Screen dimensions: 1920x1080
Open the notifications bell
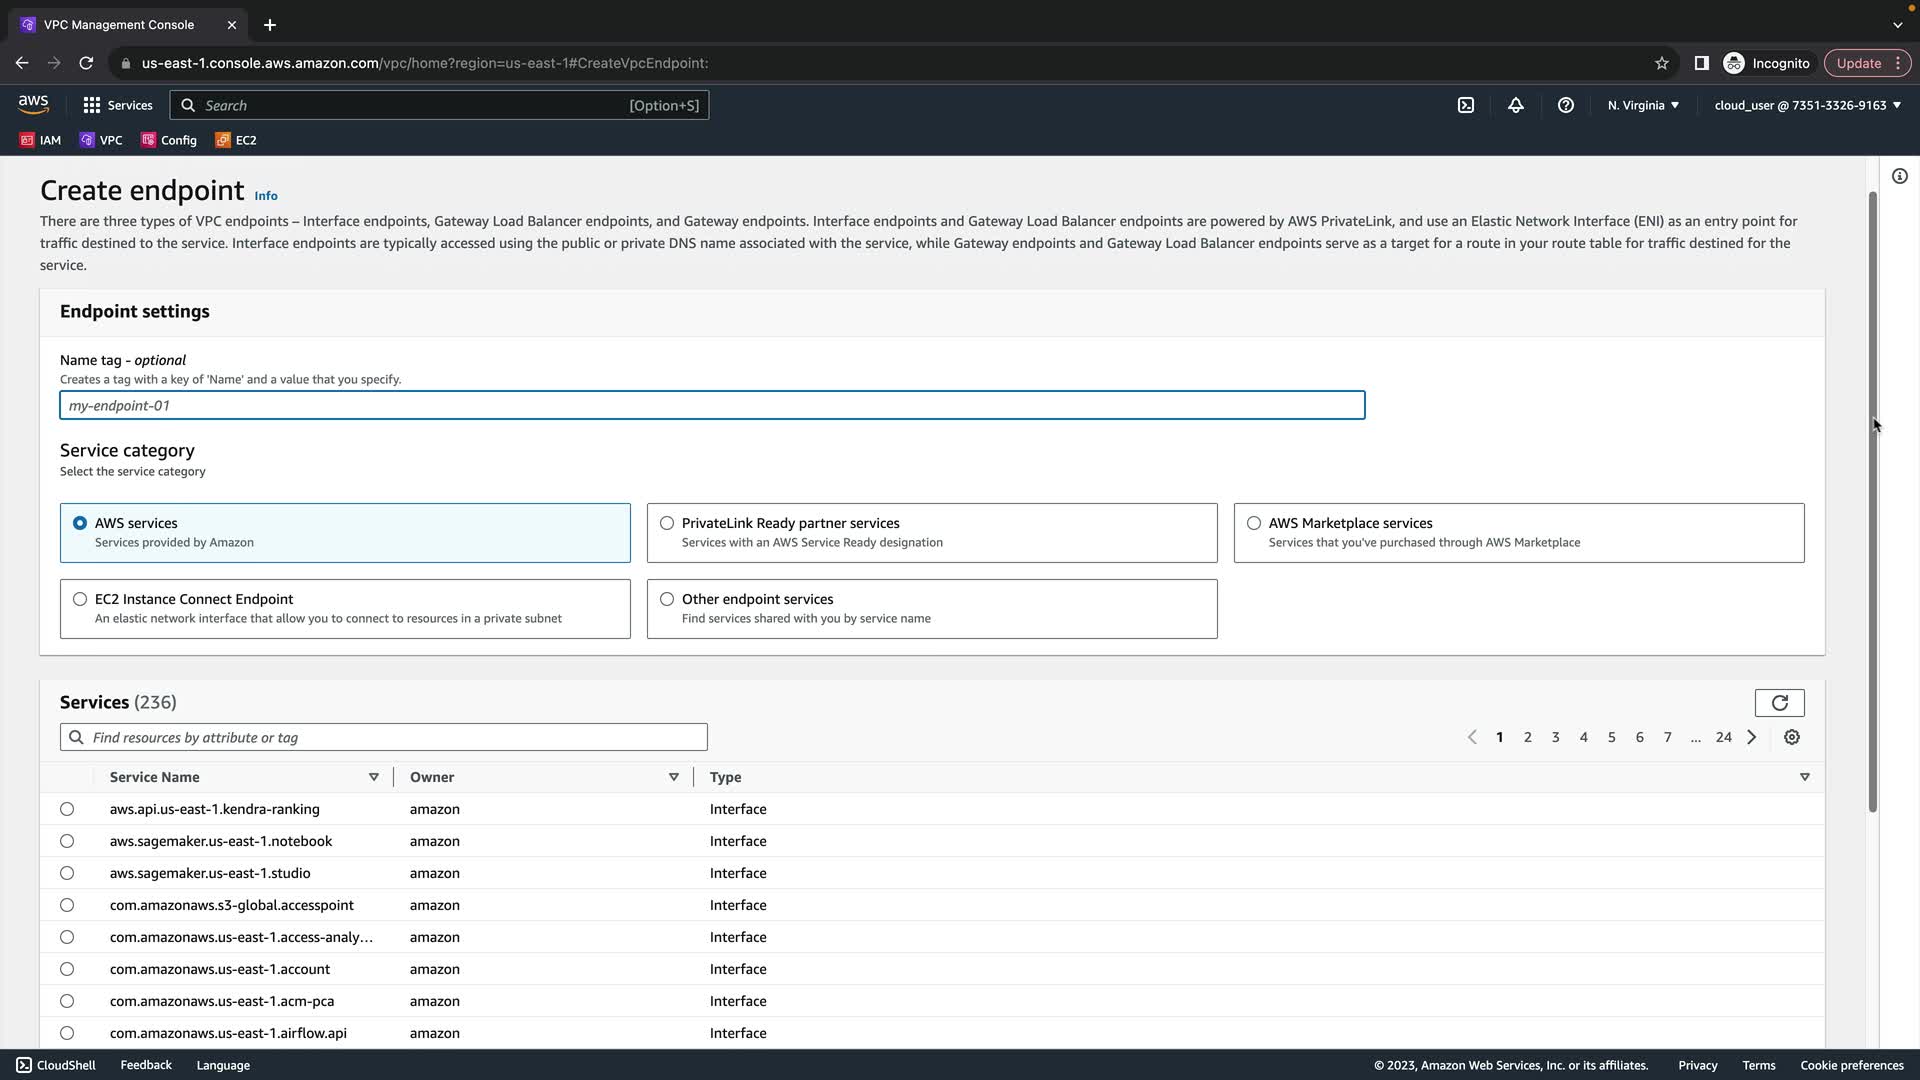coord(1515,105)
